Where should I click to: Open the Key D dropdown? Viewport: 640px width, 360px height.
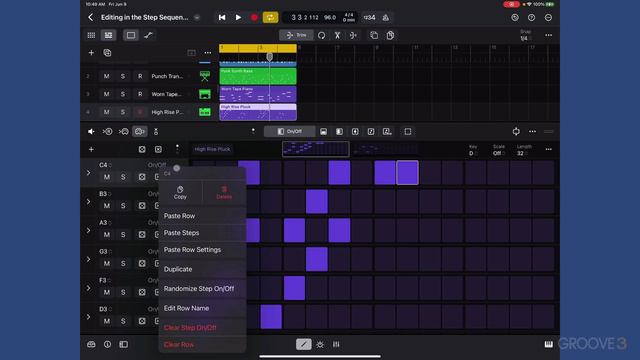tap(473, 150)
